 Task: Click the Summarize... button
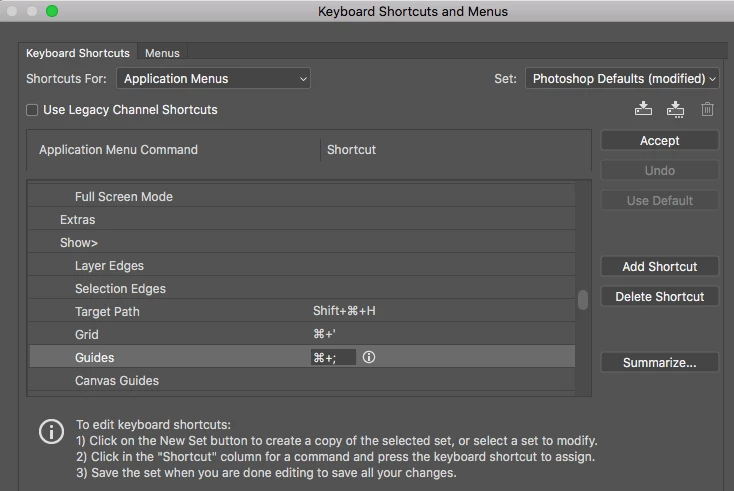coord(660,362)
